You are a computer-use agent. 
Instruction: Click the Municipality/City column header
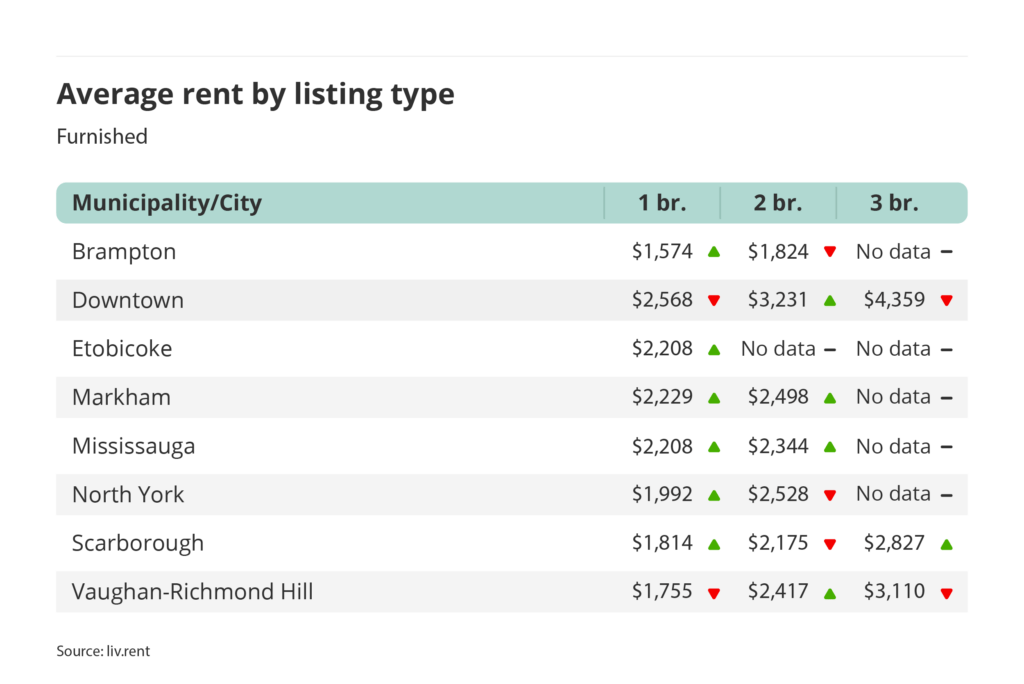click(x=167, y=203)
